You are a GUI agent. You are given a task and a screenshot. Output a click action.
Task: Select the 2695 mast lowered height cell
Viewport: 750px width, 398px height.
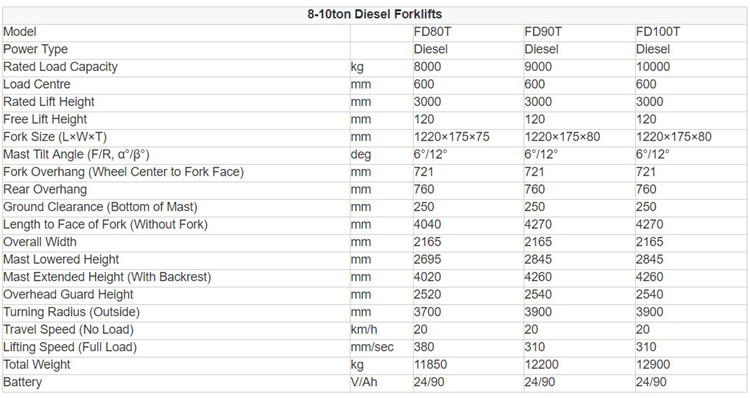428,259
